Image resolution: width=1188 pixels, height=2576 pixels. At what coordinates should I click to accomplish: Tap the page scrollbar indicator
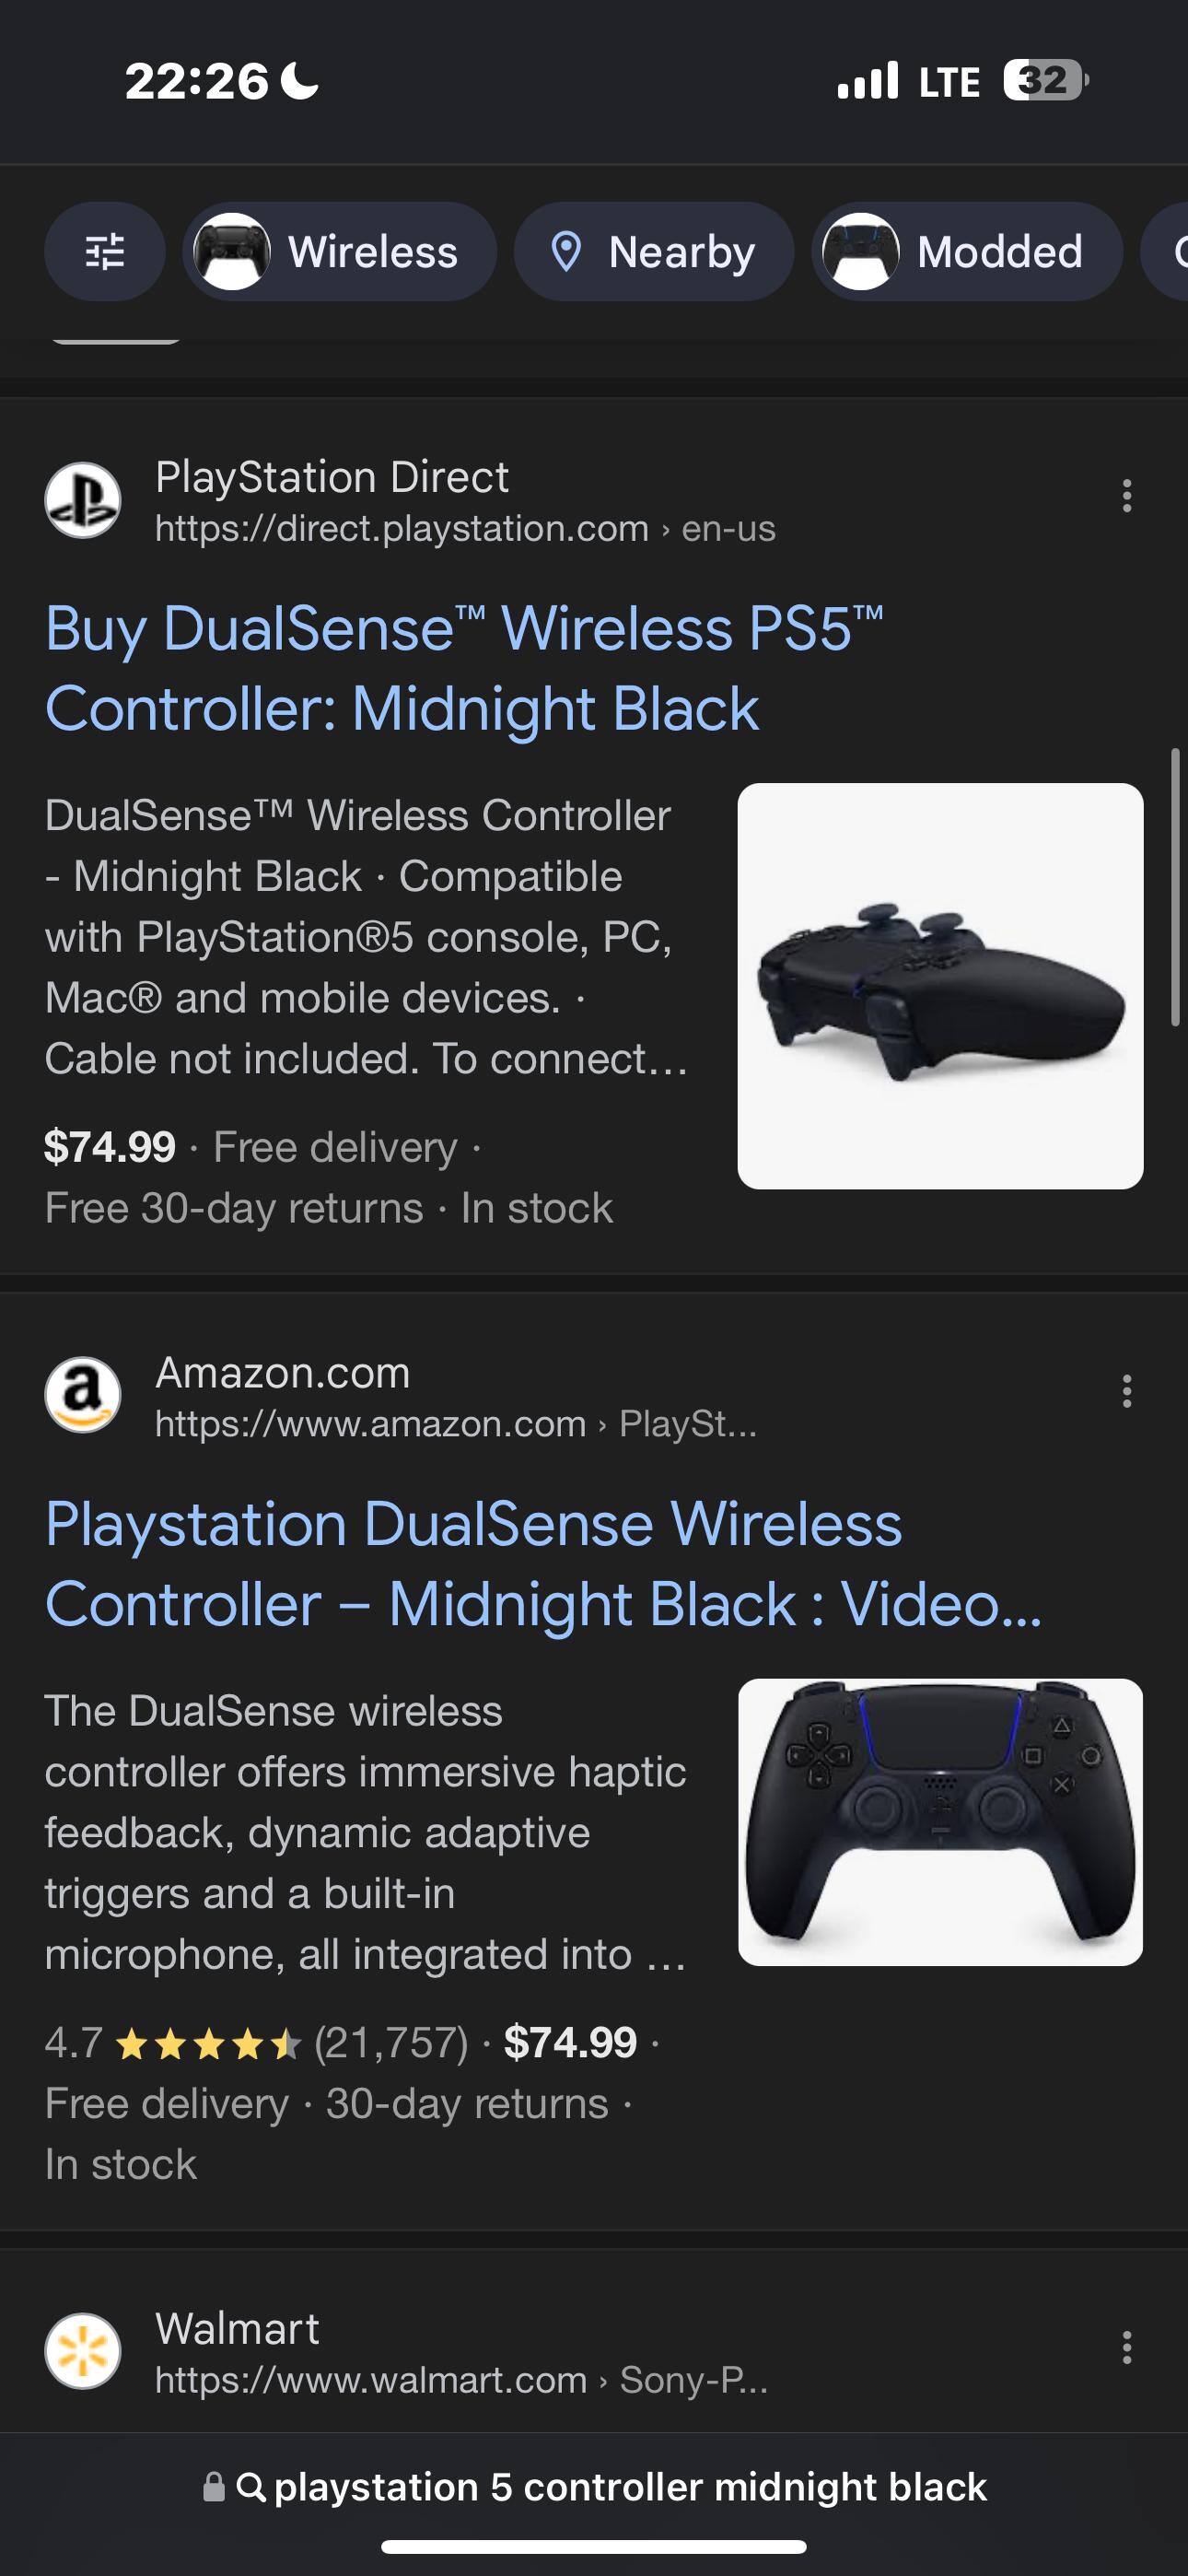pyautogui.click(x=1175, y=886)
